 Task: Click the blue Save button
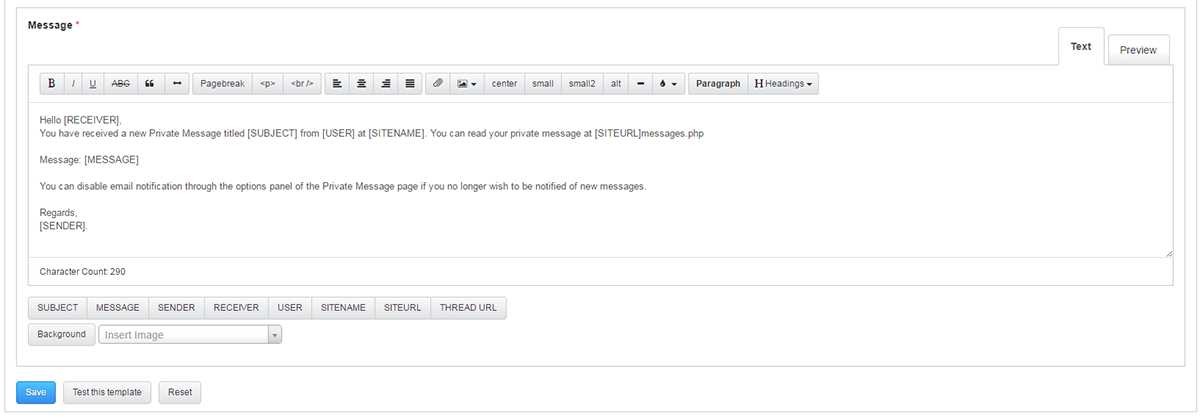pyautogui.click(x=36, y=392)
